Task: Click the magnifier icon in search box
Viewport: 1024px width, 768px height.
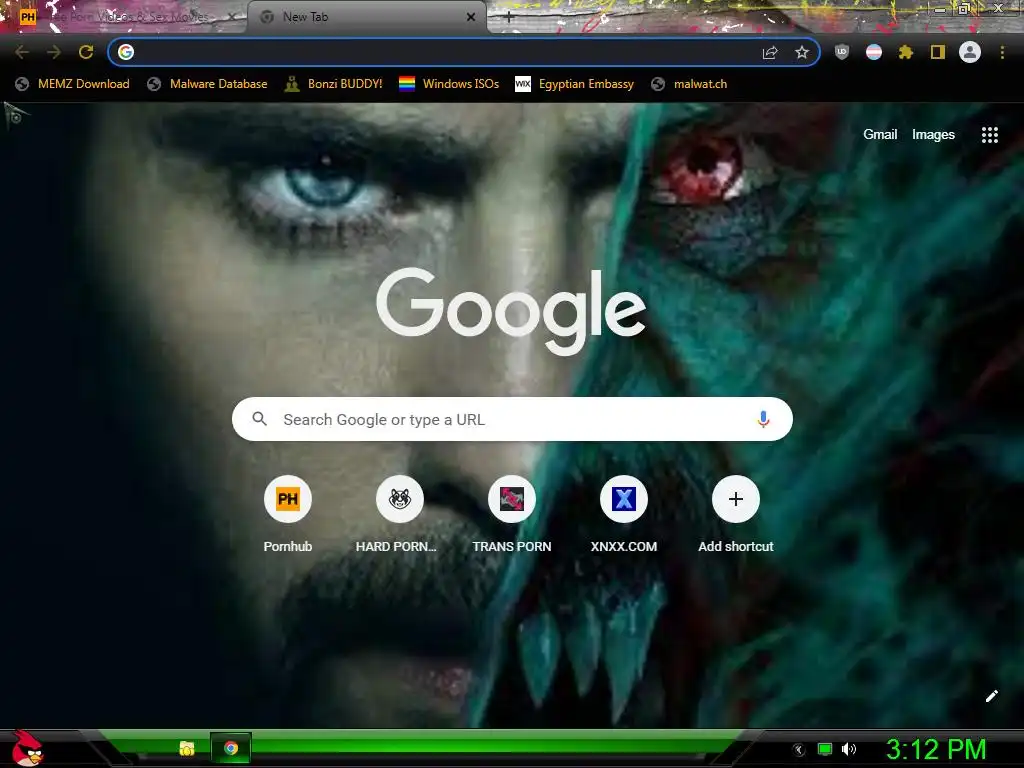Action: click(259, 419)
